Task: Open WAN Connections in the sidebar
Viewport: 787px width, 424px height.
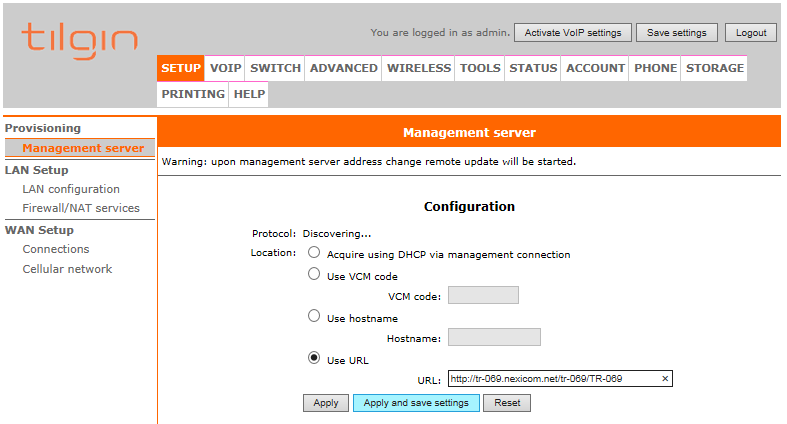Action: click(56, 249)
